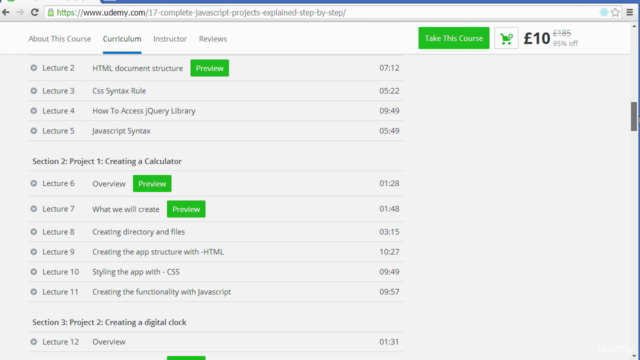Preview the HTML document structure lecture
The width and height of the screenshot is (640, 360).
209,68
